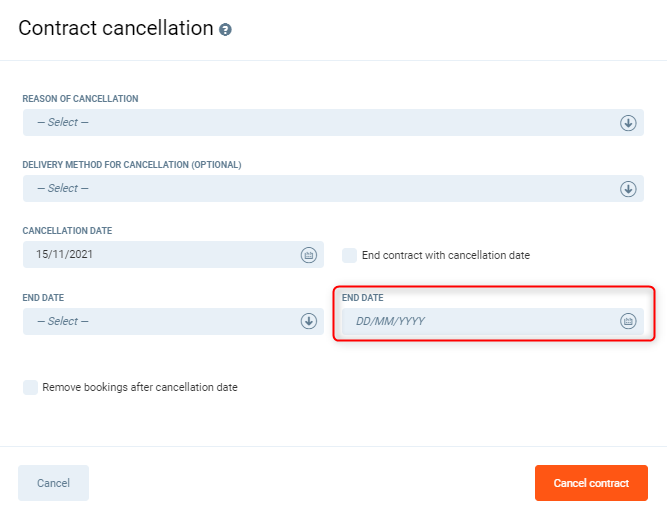Click the 'End contract with cancellation date' label text
Image resolution: width=667 pixels, height=519 pixels.
[446, 255]
